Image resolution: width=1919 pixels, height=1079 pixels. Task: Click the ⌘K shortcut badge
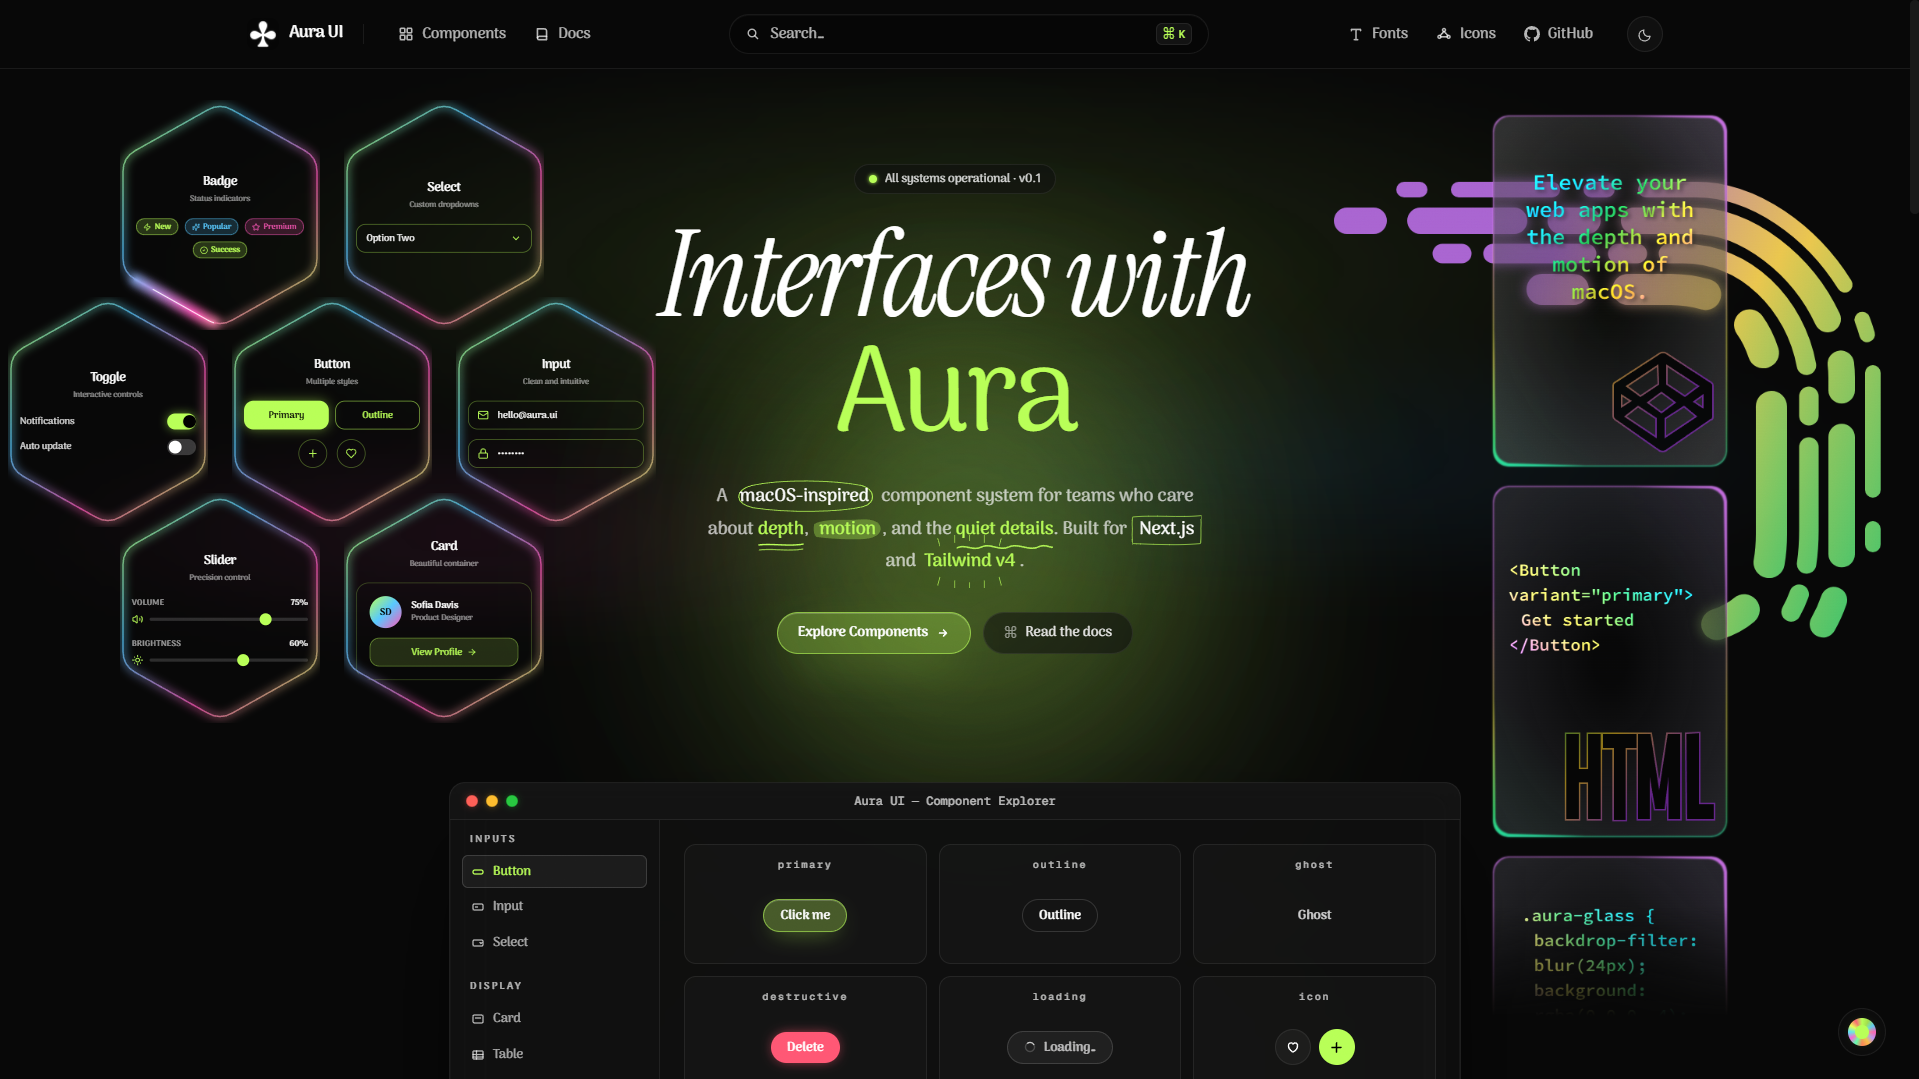point(1174,34)
